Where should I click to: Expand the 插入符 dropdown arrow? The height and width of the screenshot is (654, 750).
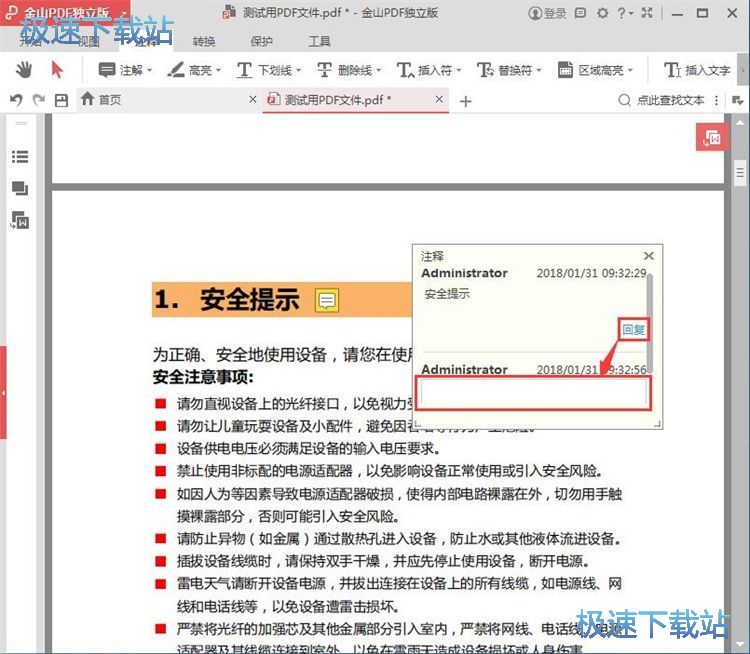click(459, 71)
